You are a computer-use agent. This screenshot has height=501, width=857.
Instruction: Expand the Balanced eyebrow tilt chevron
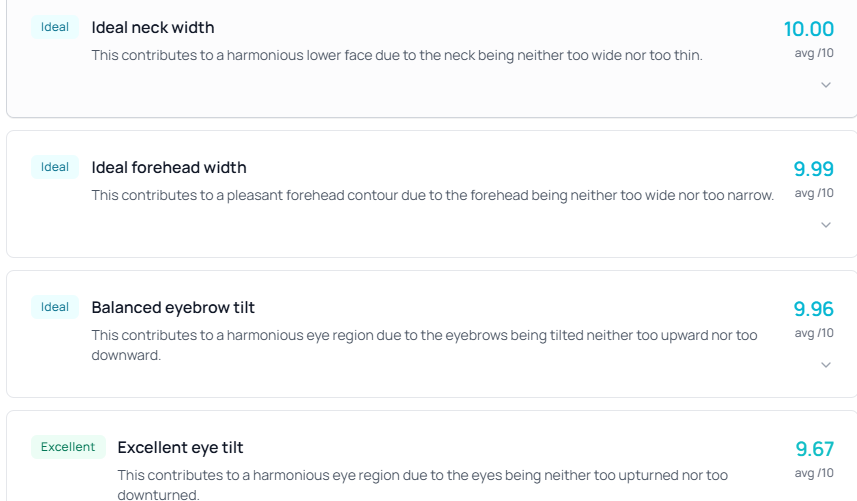(826, 365)
